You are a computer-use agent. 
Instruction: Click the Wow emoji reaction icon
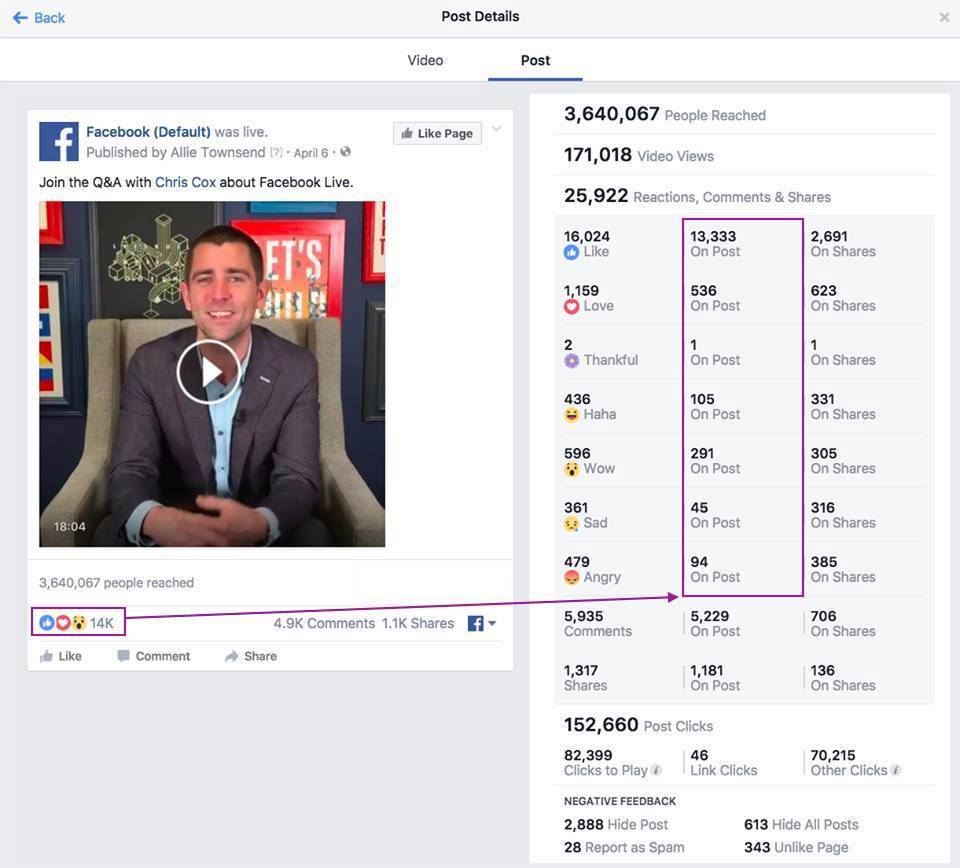point(571,469)
